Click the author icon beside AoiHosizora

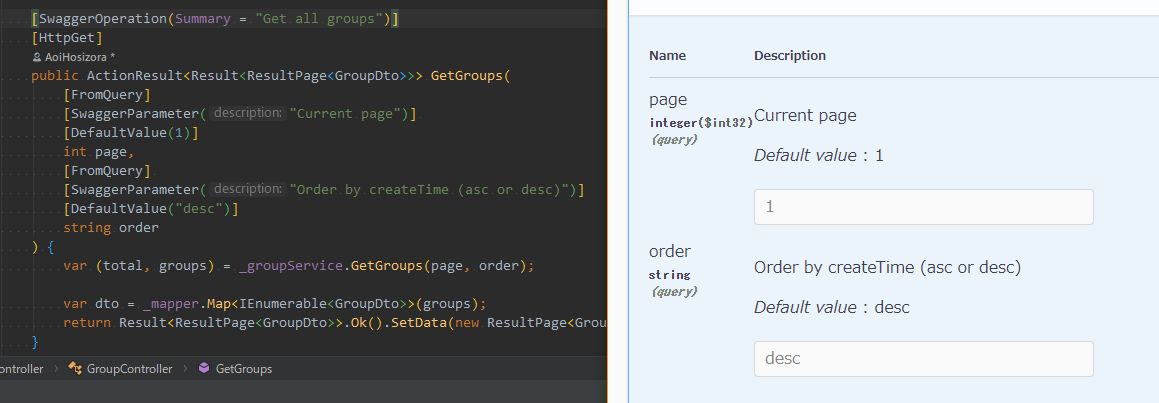coord(37,56)
